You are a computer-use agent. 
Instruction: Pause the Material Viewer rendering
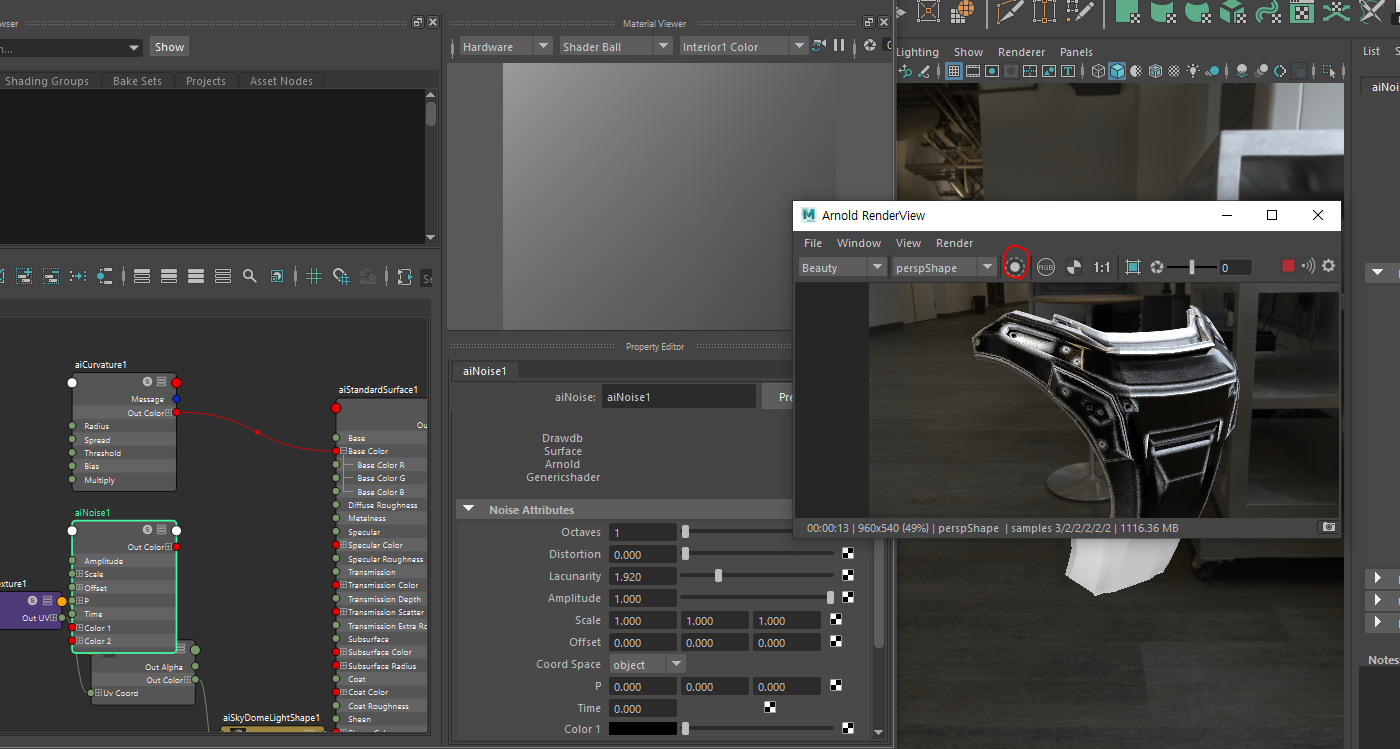tap(839, 46)
